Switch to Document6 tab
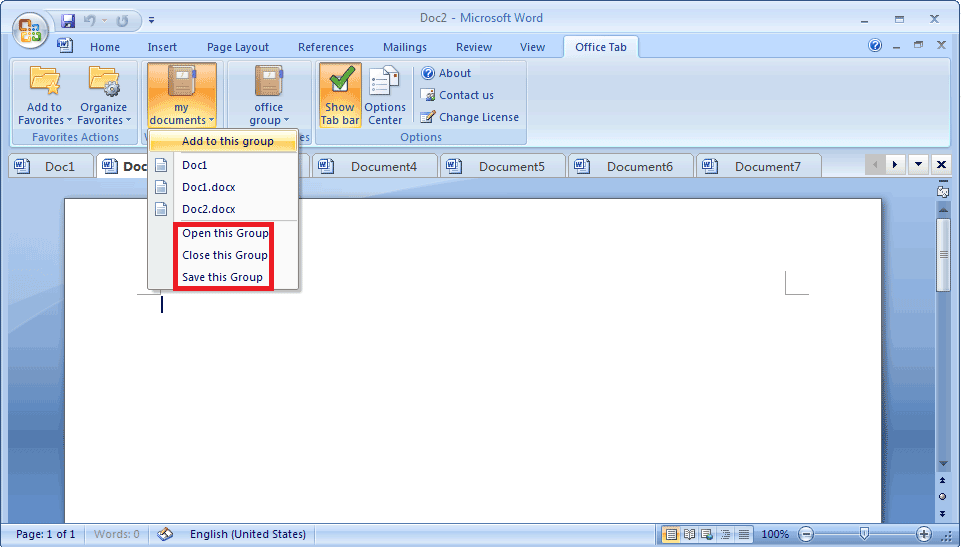Image resolution: width=961 pixels, height=547 pixels. coord(631,166)
